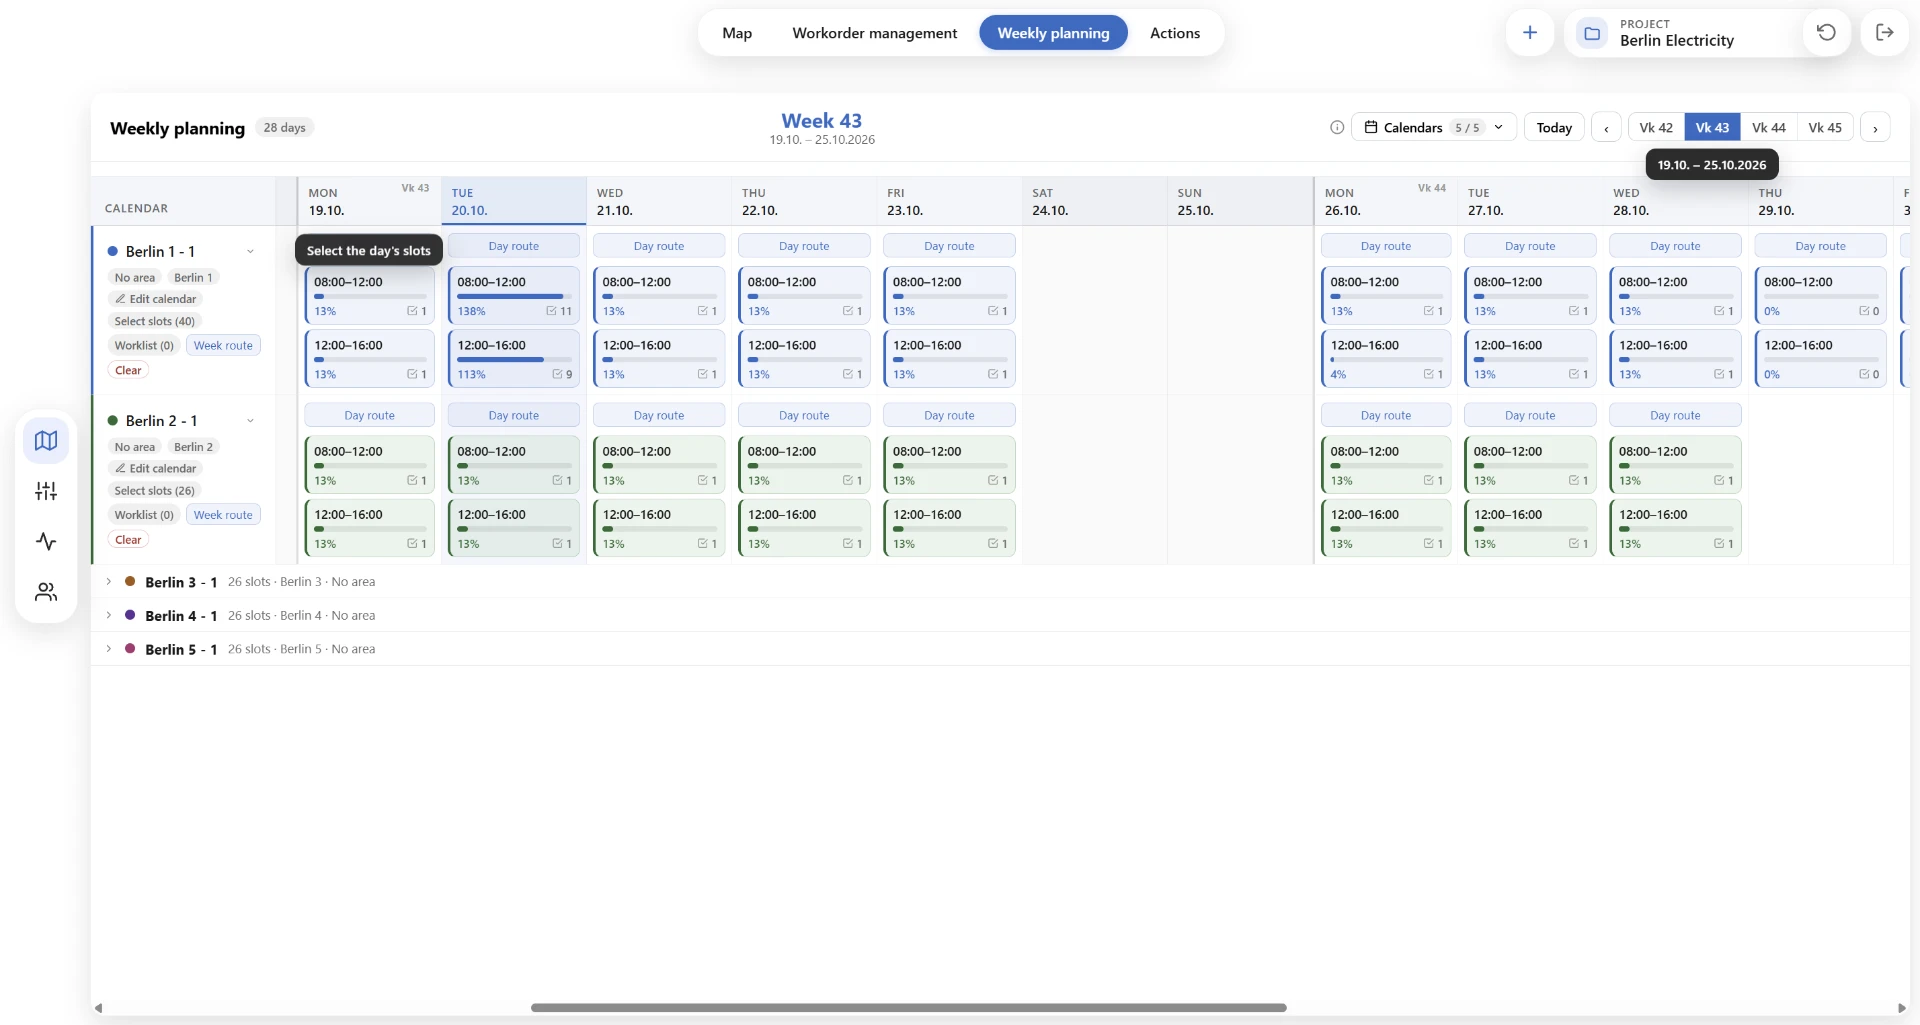Click the pencil icon on Berlin 2 Edit calendar

coord(120,468)
